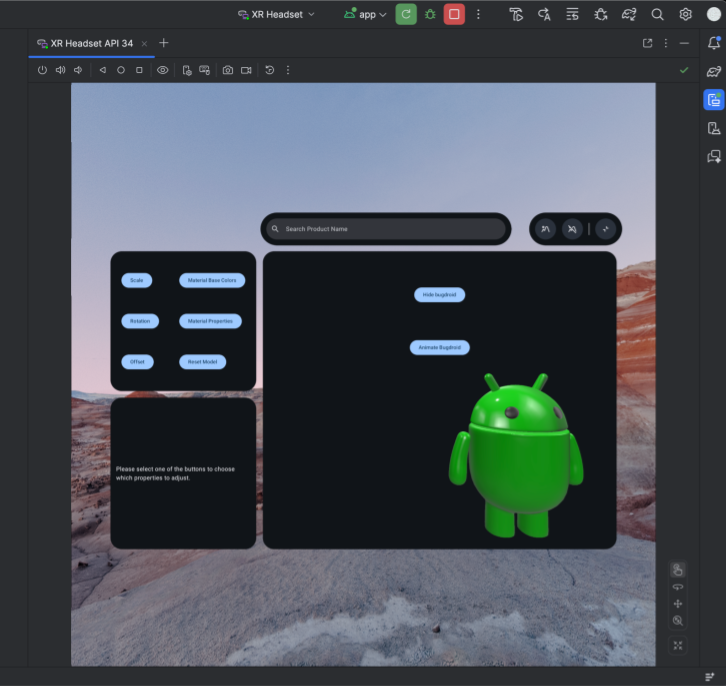The image size is (726, 686).
Task: Select the rotate view navigation tool
Action: (678, 587)
